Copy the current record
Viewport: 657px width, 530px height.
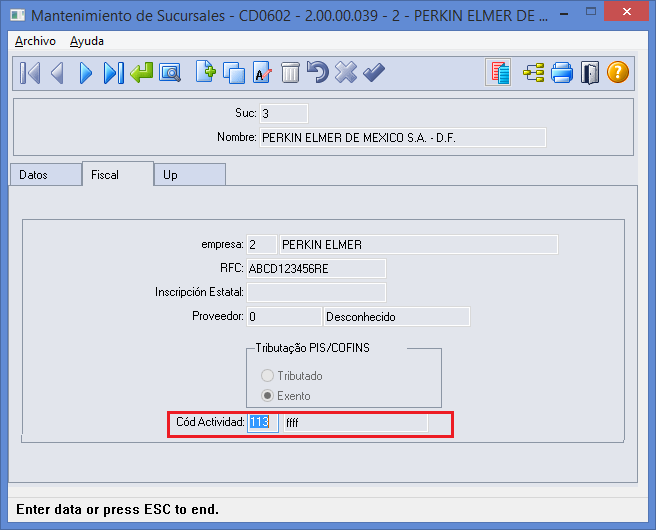pyautogui.click(x=234, y=73)
